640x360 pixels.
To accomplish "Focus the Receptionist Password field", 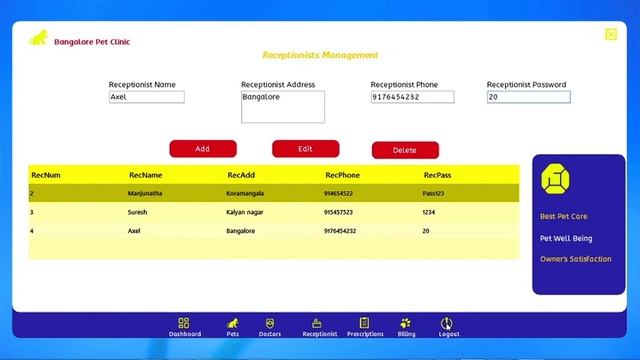I will click(529, 97).
